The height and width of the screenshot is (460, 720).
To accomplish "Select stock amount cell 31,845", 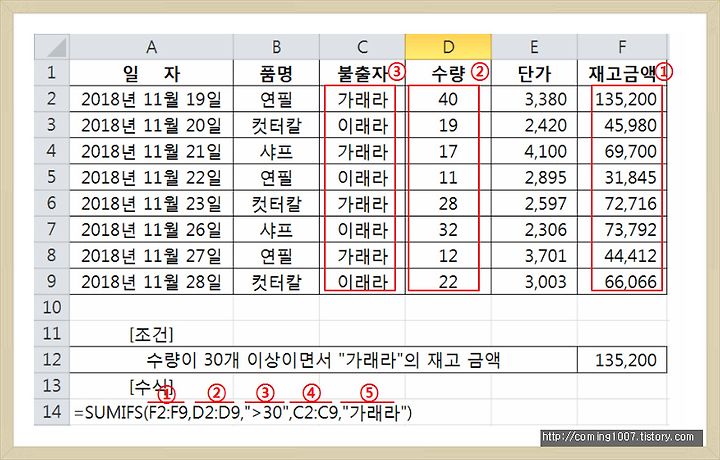I will [622, 177].
